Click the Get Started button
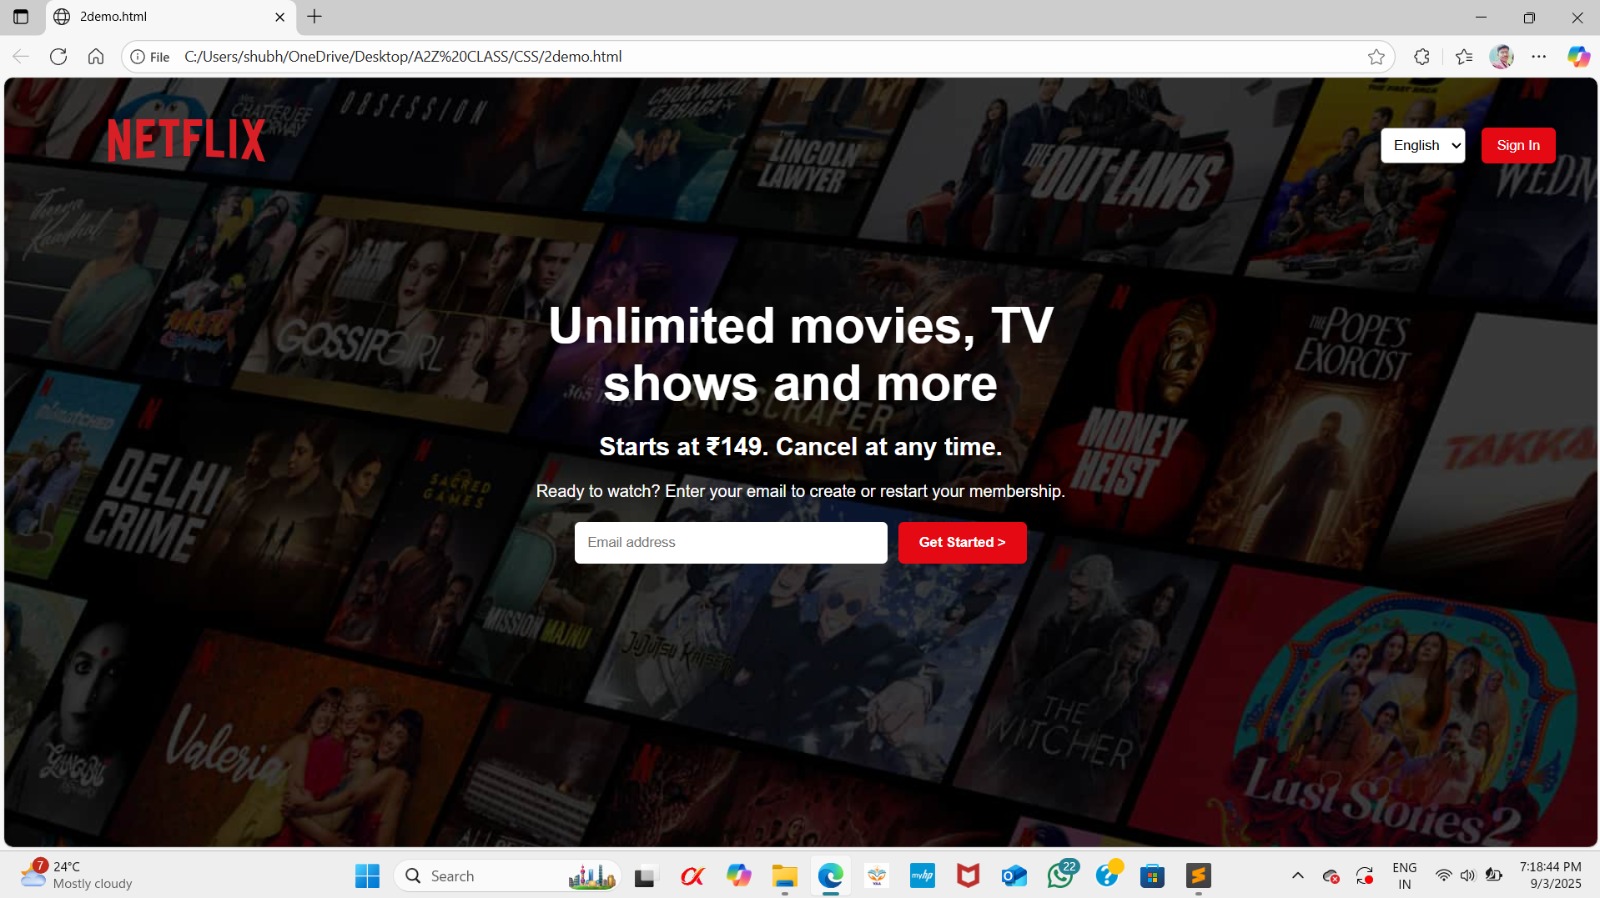The width and height of the screenshot is (1600, 898). point(961,542)
